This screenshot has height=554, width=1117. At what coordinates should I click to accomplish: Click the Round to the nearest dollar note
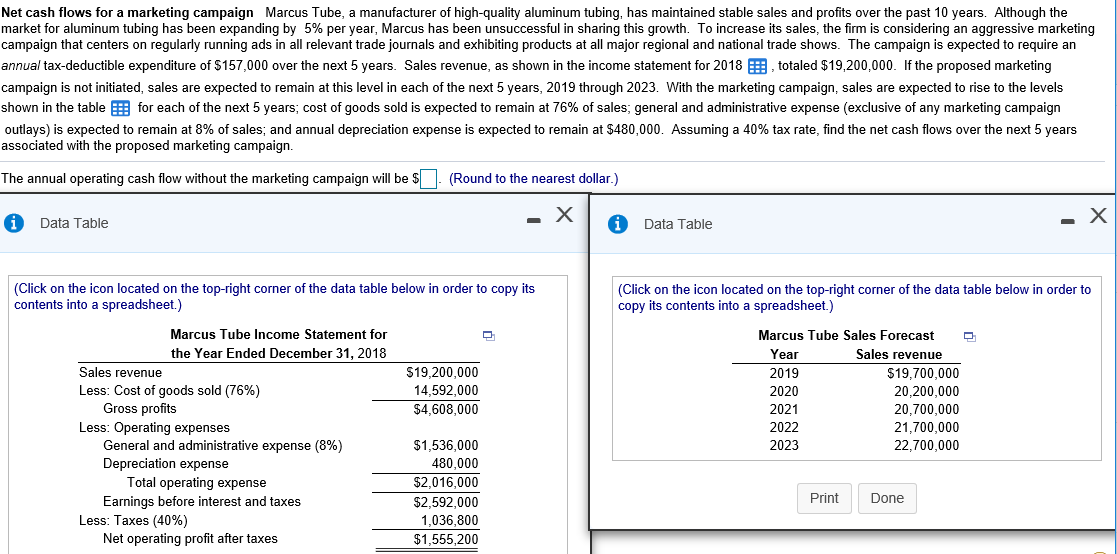tap(534, 179)
